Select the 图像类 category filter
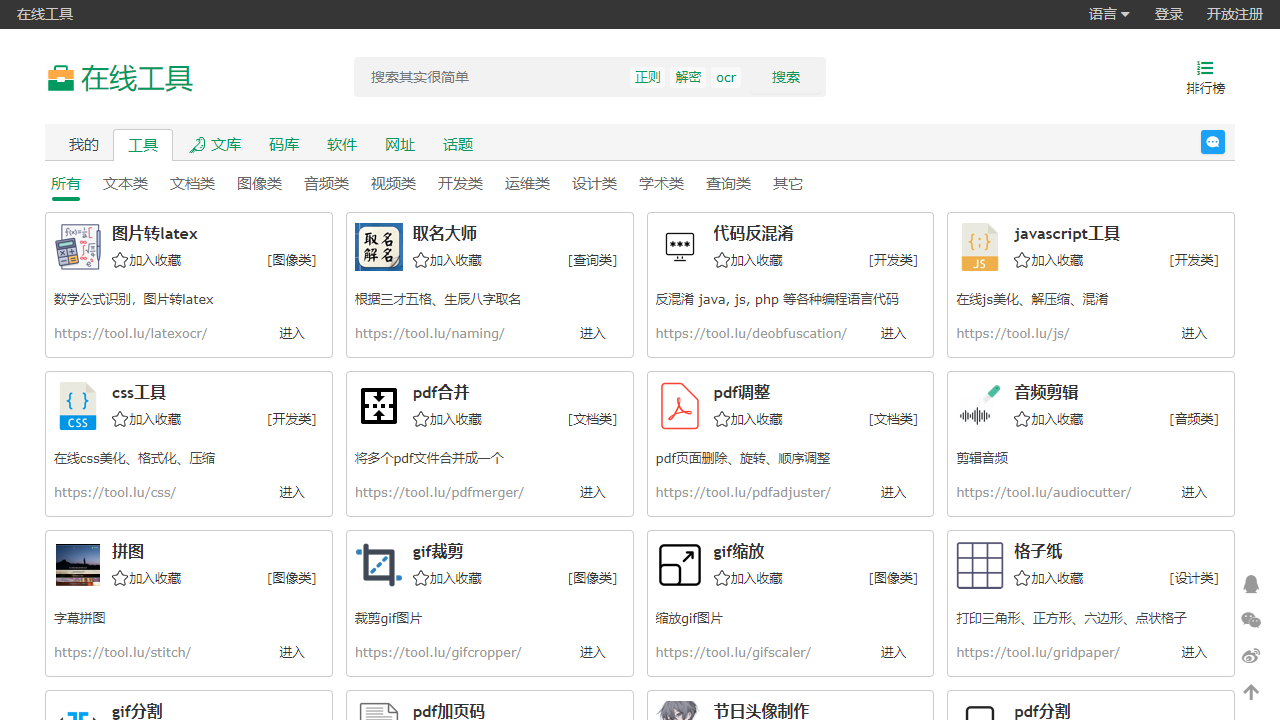Image resolution: width=1280 pixels, height=720 pixels. [259, 184]
